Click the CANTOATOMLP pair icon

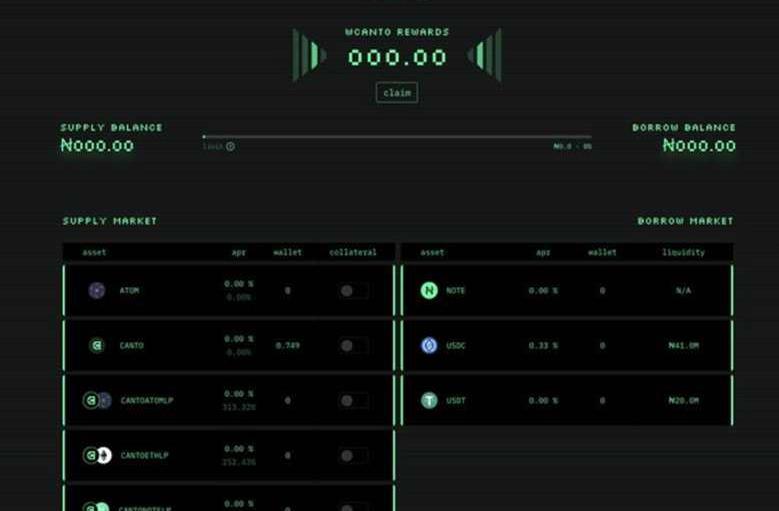pos(97,401)
